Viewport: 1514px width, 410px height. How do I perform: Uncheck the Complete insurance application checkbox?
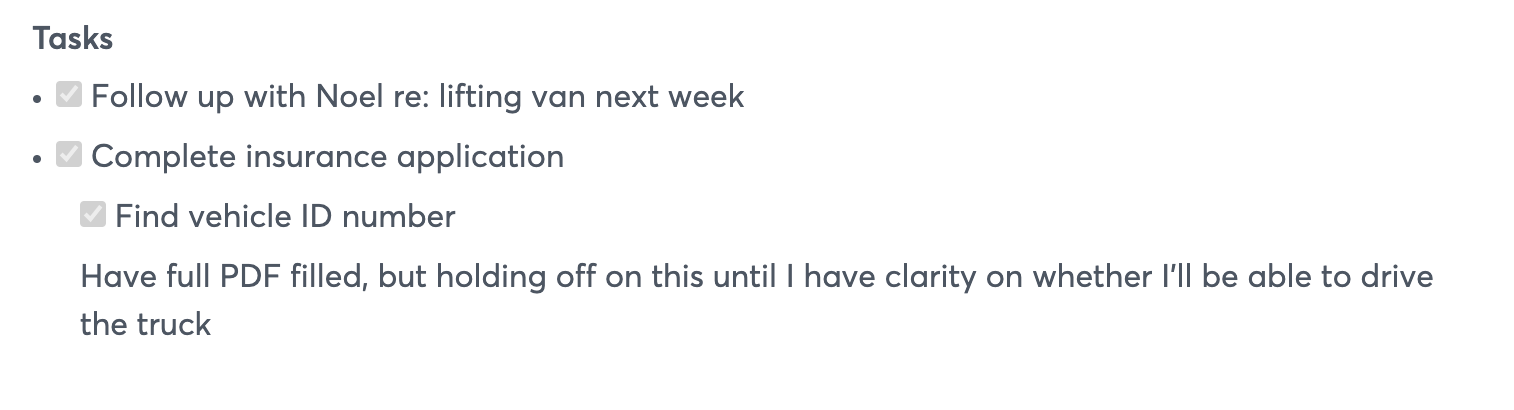[x=69, y=156]
